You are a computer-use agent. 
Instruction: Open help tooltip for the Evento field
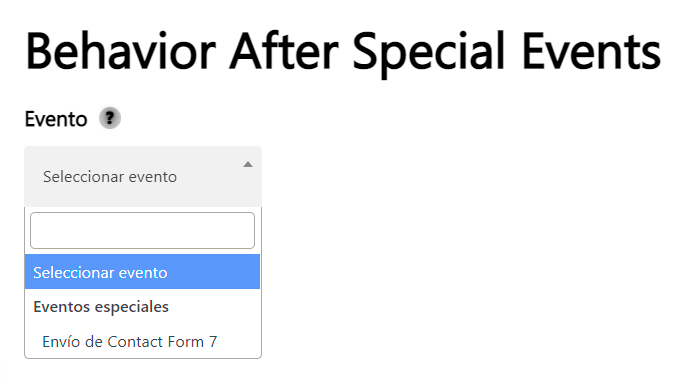pos(110,118)
